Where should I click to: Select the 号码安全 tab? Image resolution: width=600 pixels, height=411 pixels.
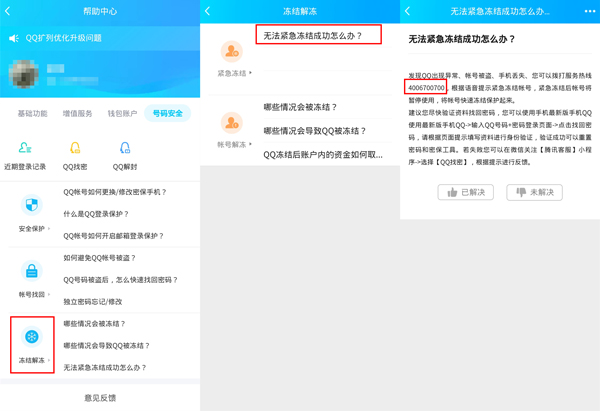pos(168,114)
